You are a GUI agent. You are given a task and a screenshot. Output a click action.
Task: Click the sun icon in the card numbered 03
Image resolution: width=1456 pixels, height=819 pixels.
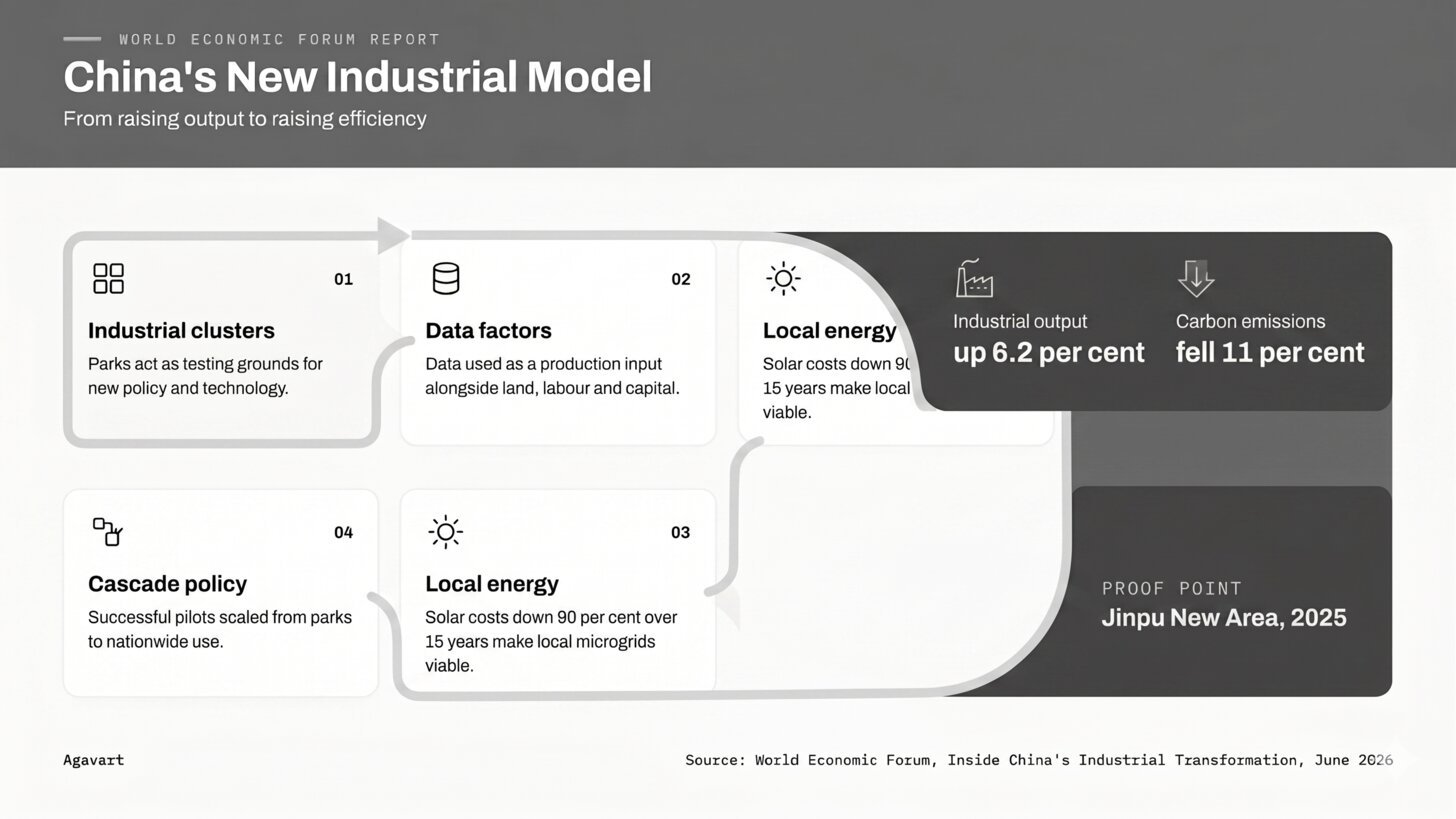pyautogui.click(x=445, y=532)
